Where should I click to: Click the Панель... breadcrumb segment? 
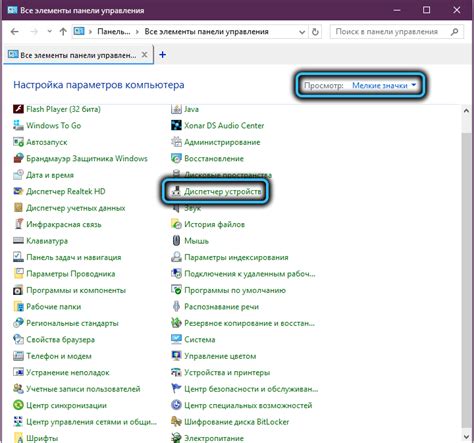(x=114, y=32)
